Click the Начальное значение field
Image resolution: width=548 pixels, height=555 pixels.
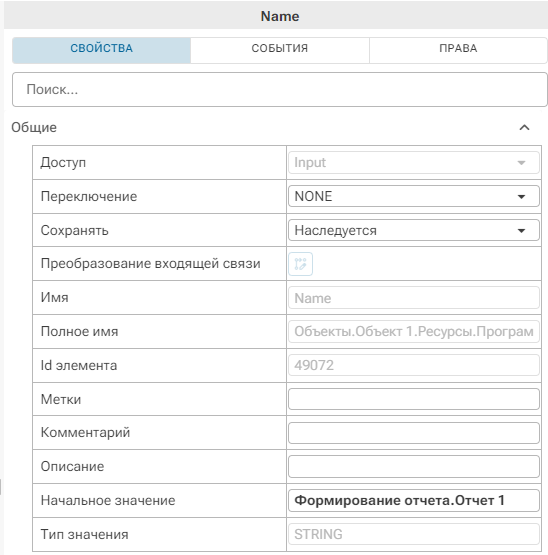coord(414,500)
